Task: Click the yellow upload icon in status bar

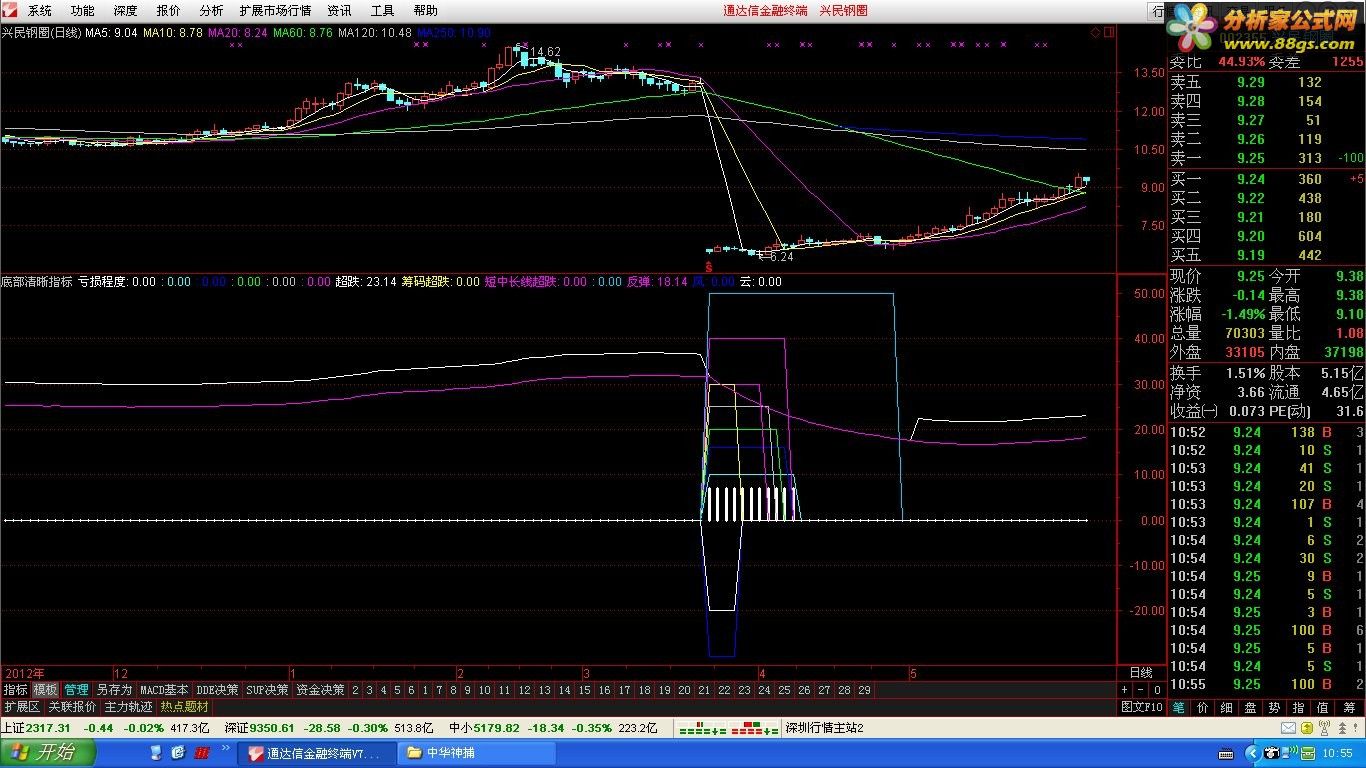Action: point(1306,728)
